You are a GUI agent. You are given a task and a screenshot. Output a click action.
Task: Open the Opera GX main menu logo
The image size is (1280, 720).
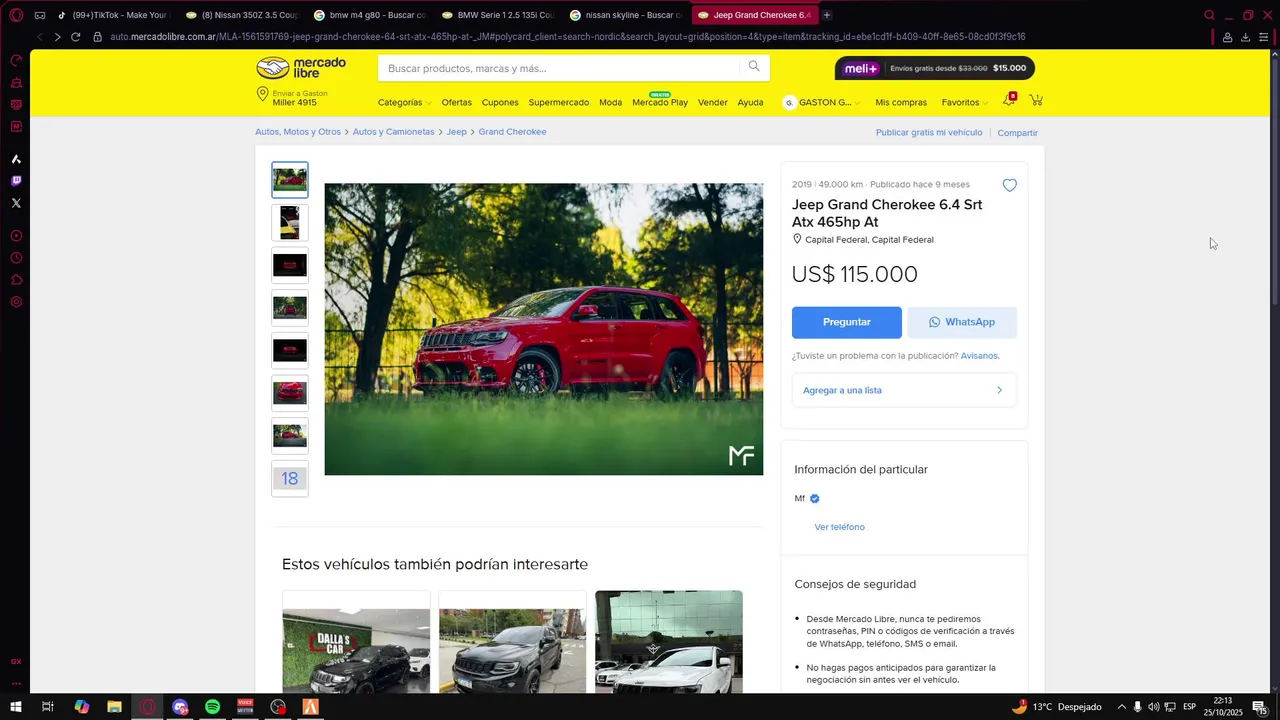16,15
